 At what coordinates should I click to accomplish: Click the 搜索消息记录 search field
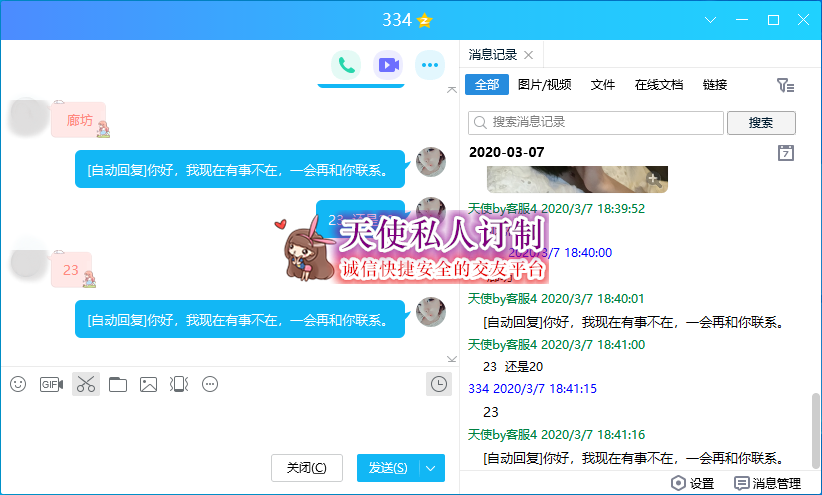click(x=596, y=122)
